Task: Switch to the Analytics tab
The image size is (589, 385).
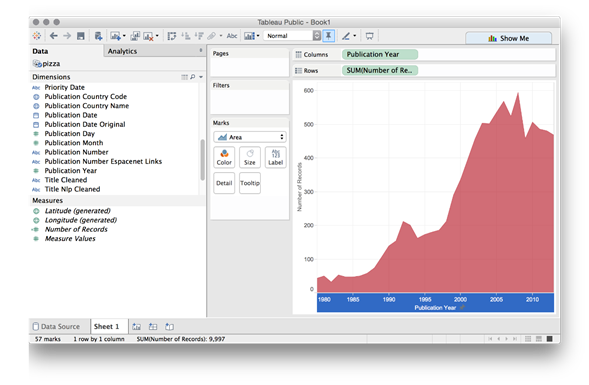Action: 122,51
